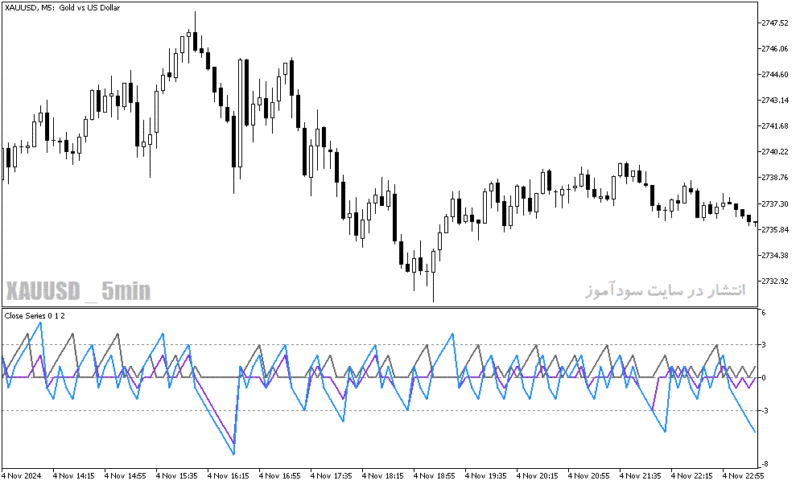Click the 2735.84 price scale label
The width and height of the screenshot is (800, 485).
point(775,229)
